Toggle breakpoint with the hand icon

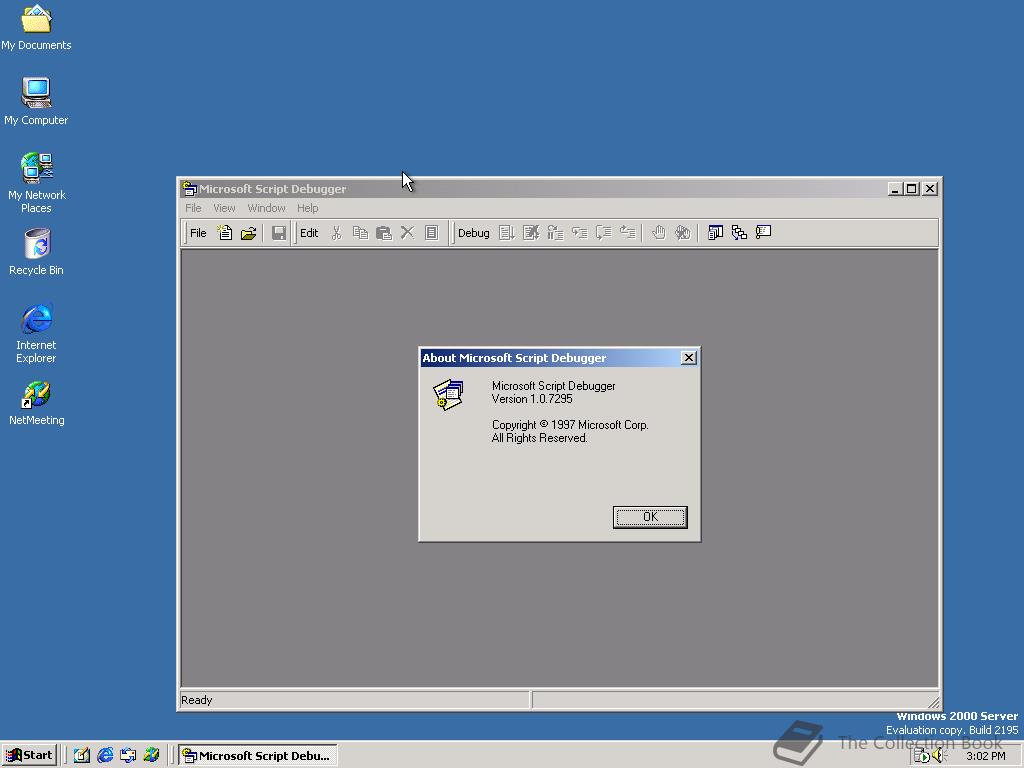pos(658,232)
